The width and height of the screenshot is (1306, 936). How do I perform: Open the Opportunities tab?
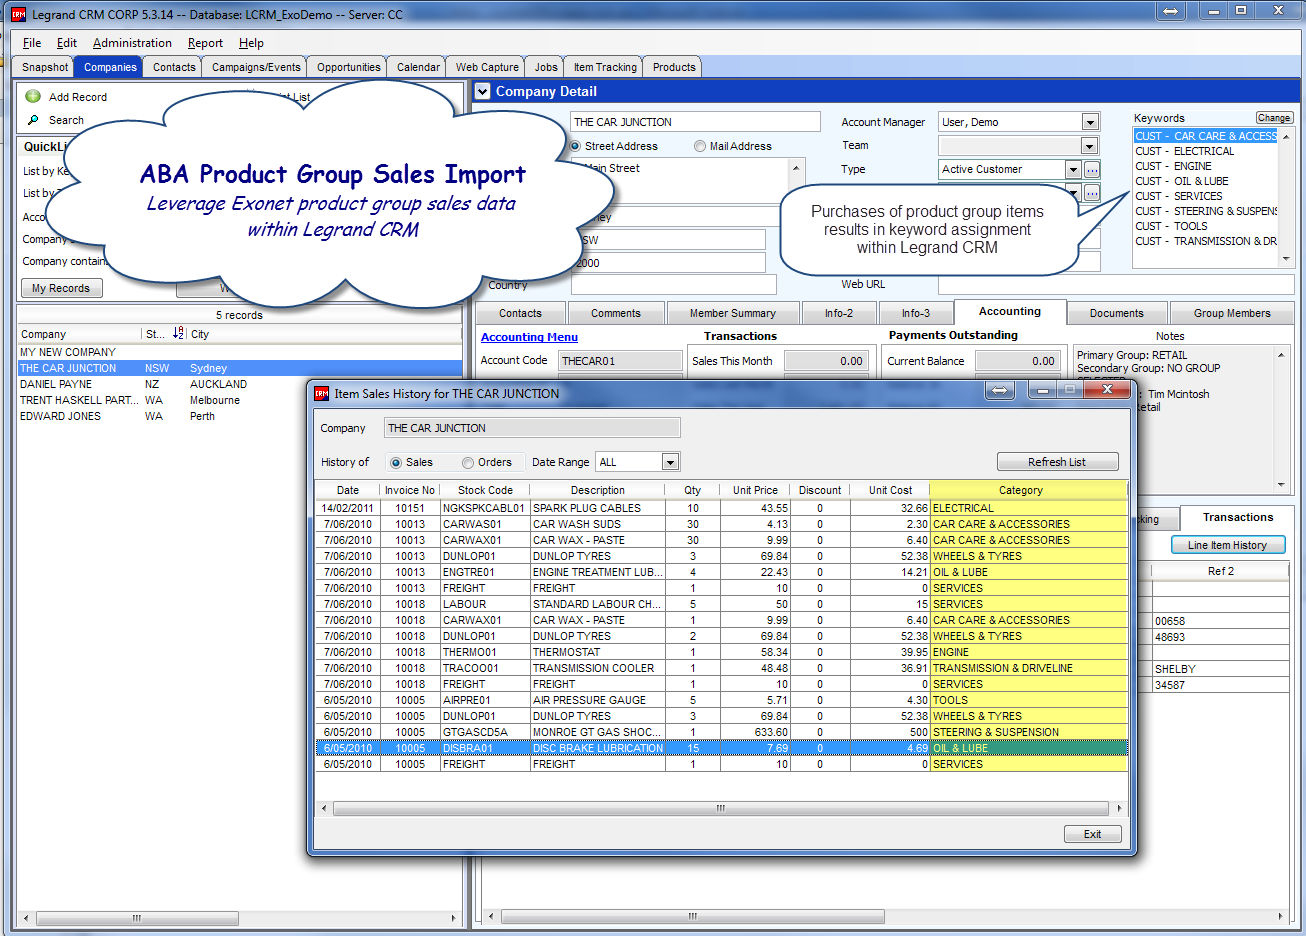coord(348,67)
